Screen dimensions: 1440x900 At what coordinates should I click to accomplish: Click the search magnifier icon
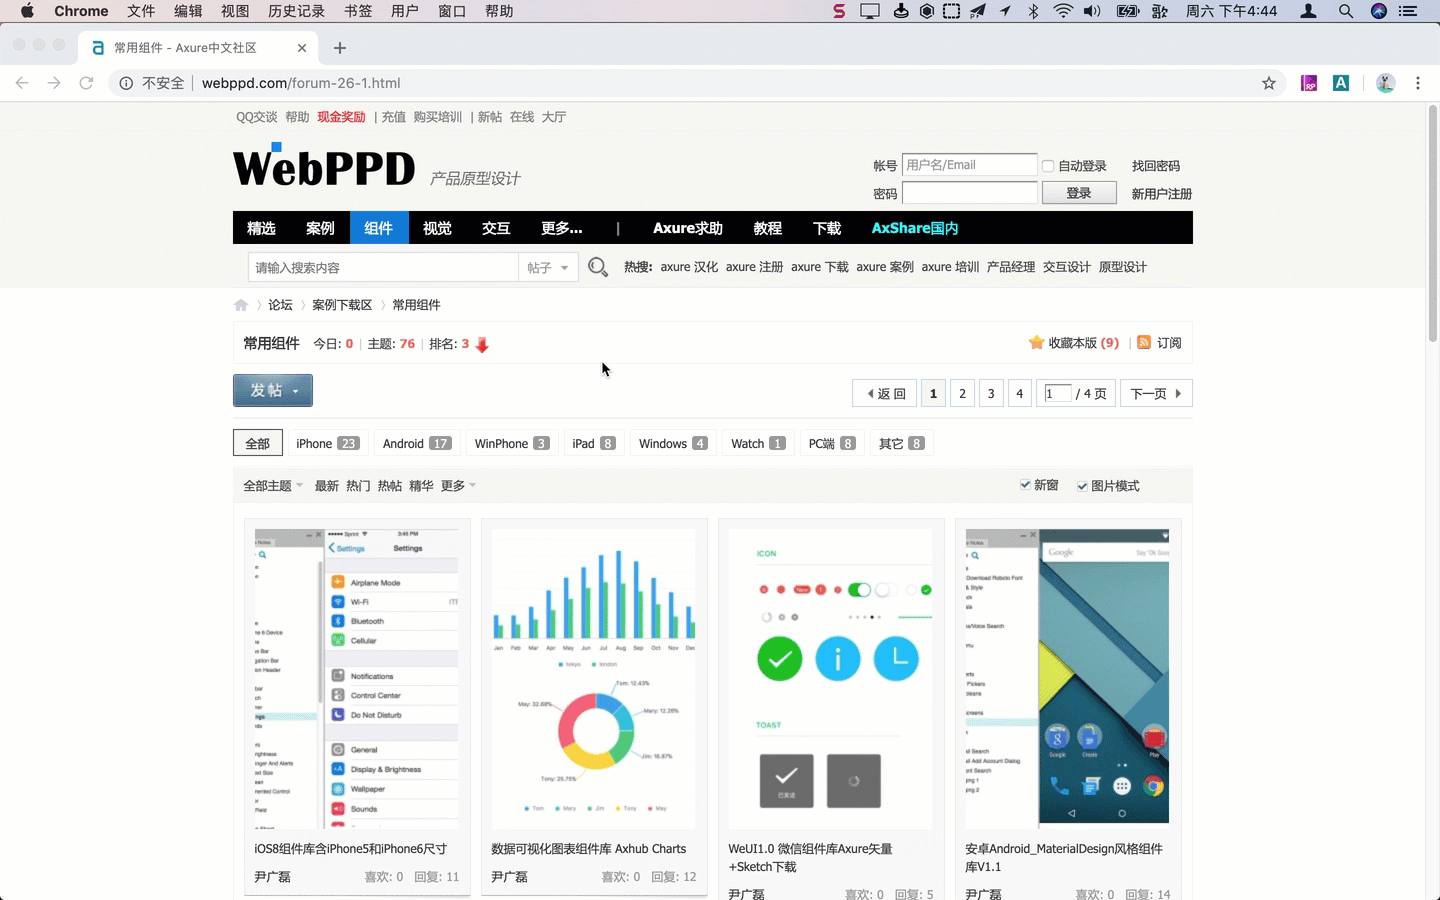tap(598, 267)
